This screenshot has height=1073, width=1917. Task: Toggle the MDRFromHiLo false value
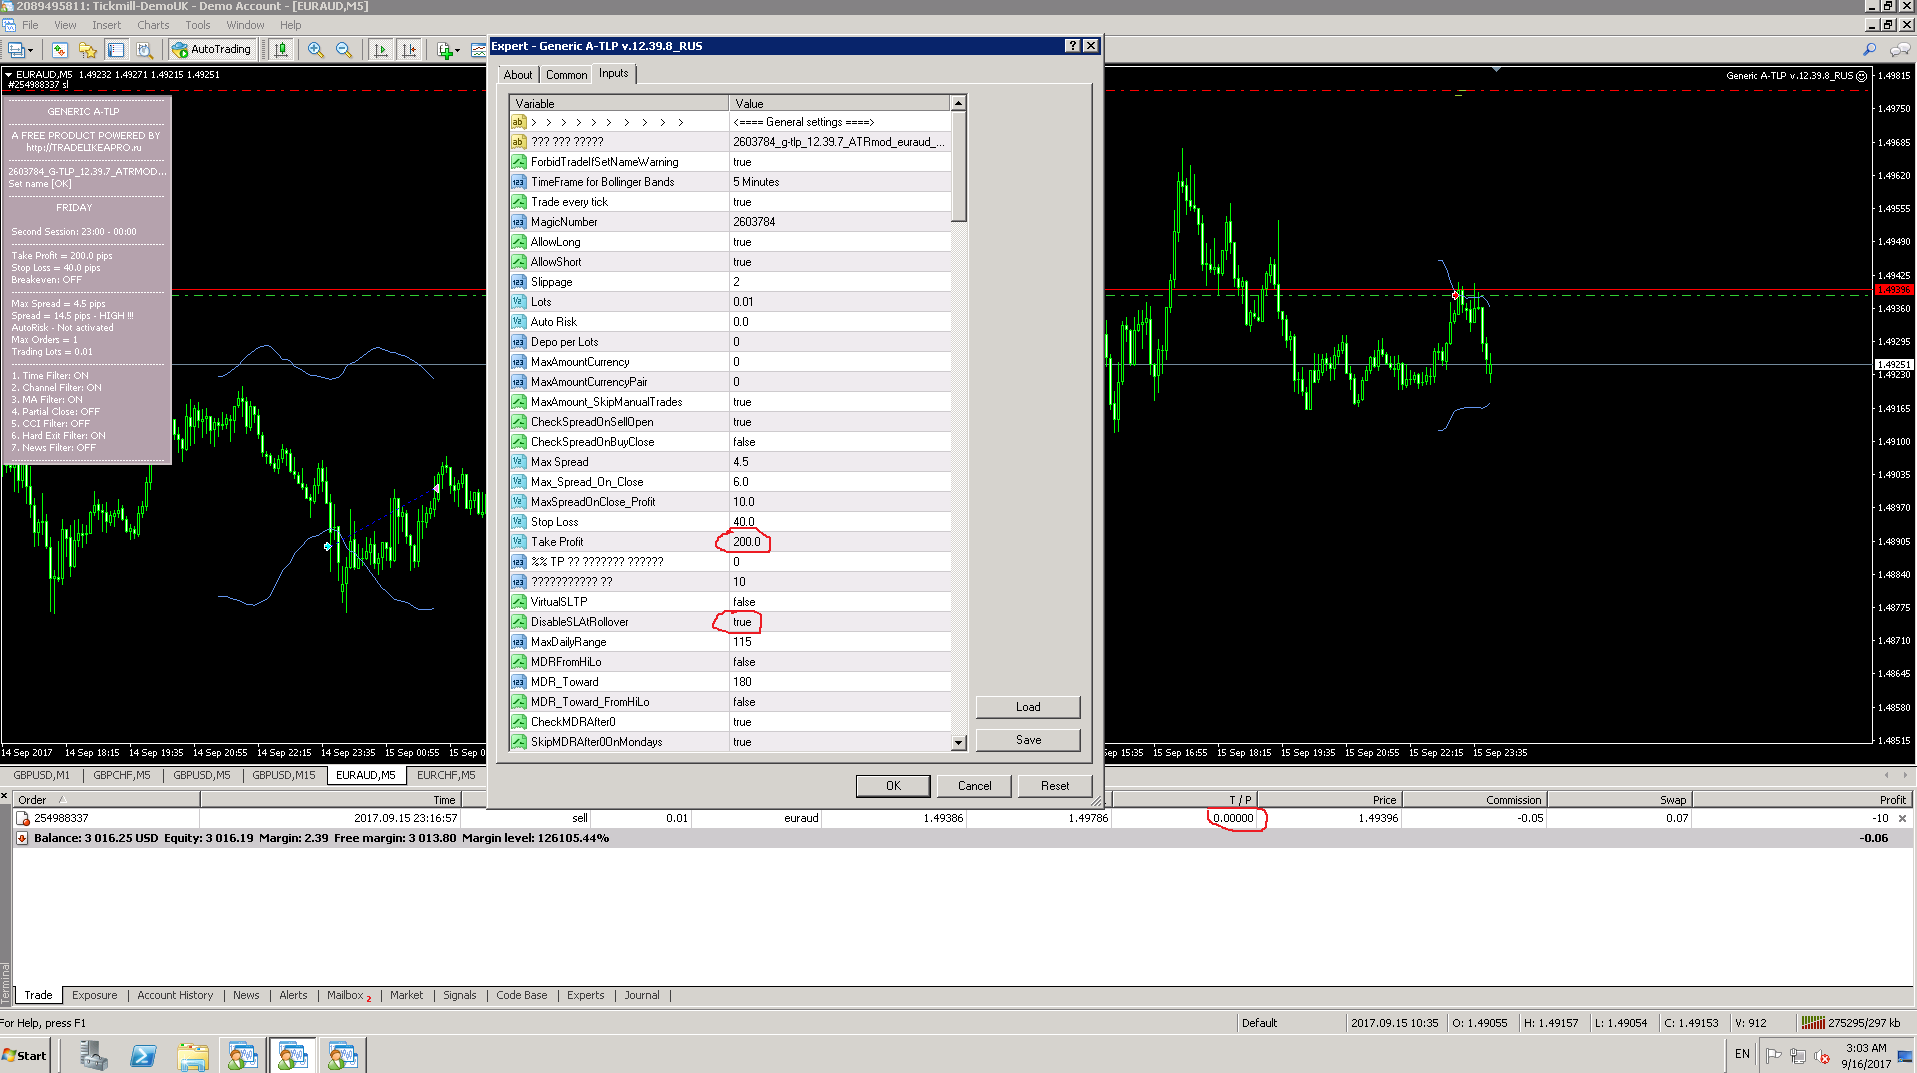coord(744,662)
